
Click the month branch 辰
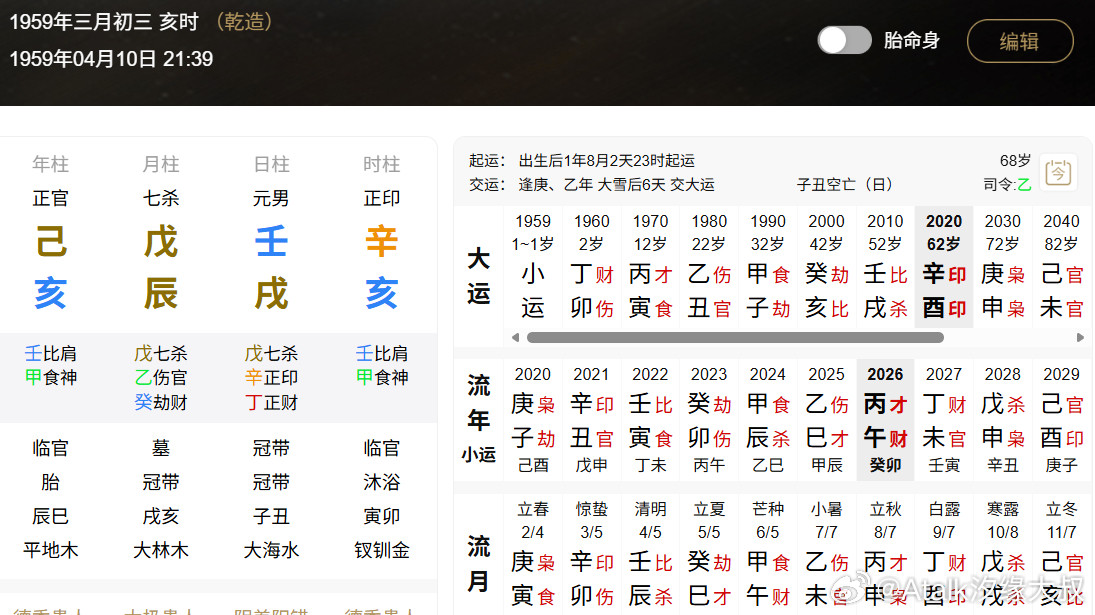161,293
